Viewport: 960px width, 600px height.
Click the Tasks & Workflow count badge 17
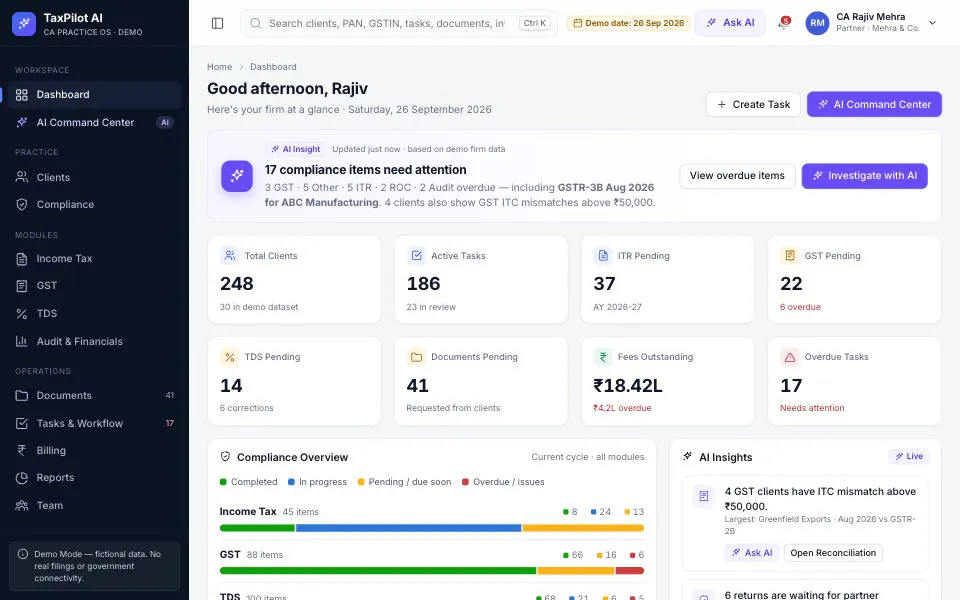tap(170, 423)
